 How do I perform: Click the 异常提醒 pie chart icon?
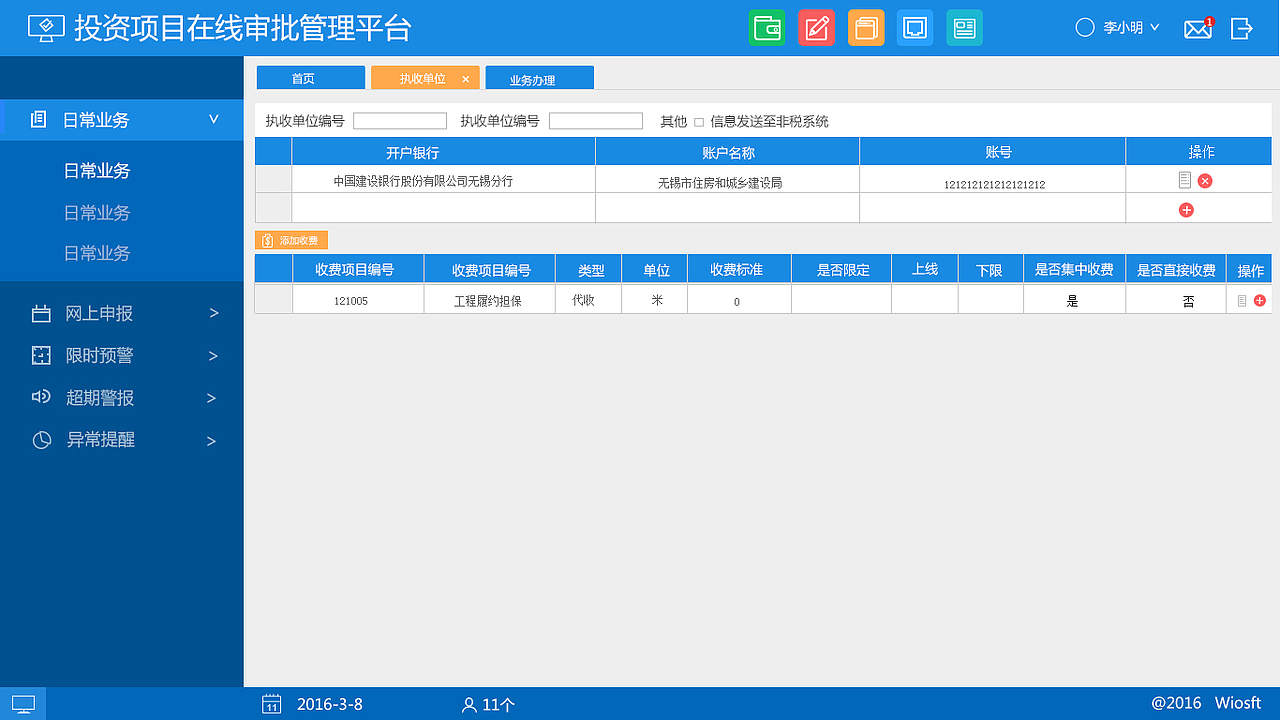pyautogui.click(x=42, y=440)
